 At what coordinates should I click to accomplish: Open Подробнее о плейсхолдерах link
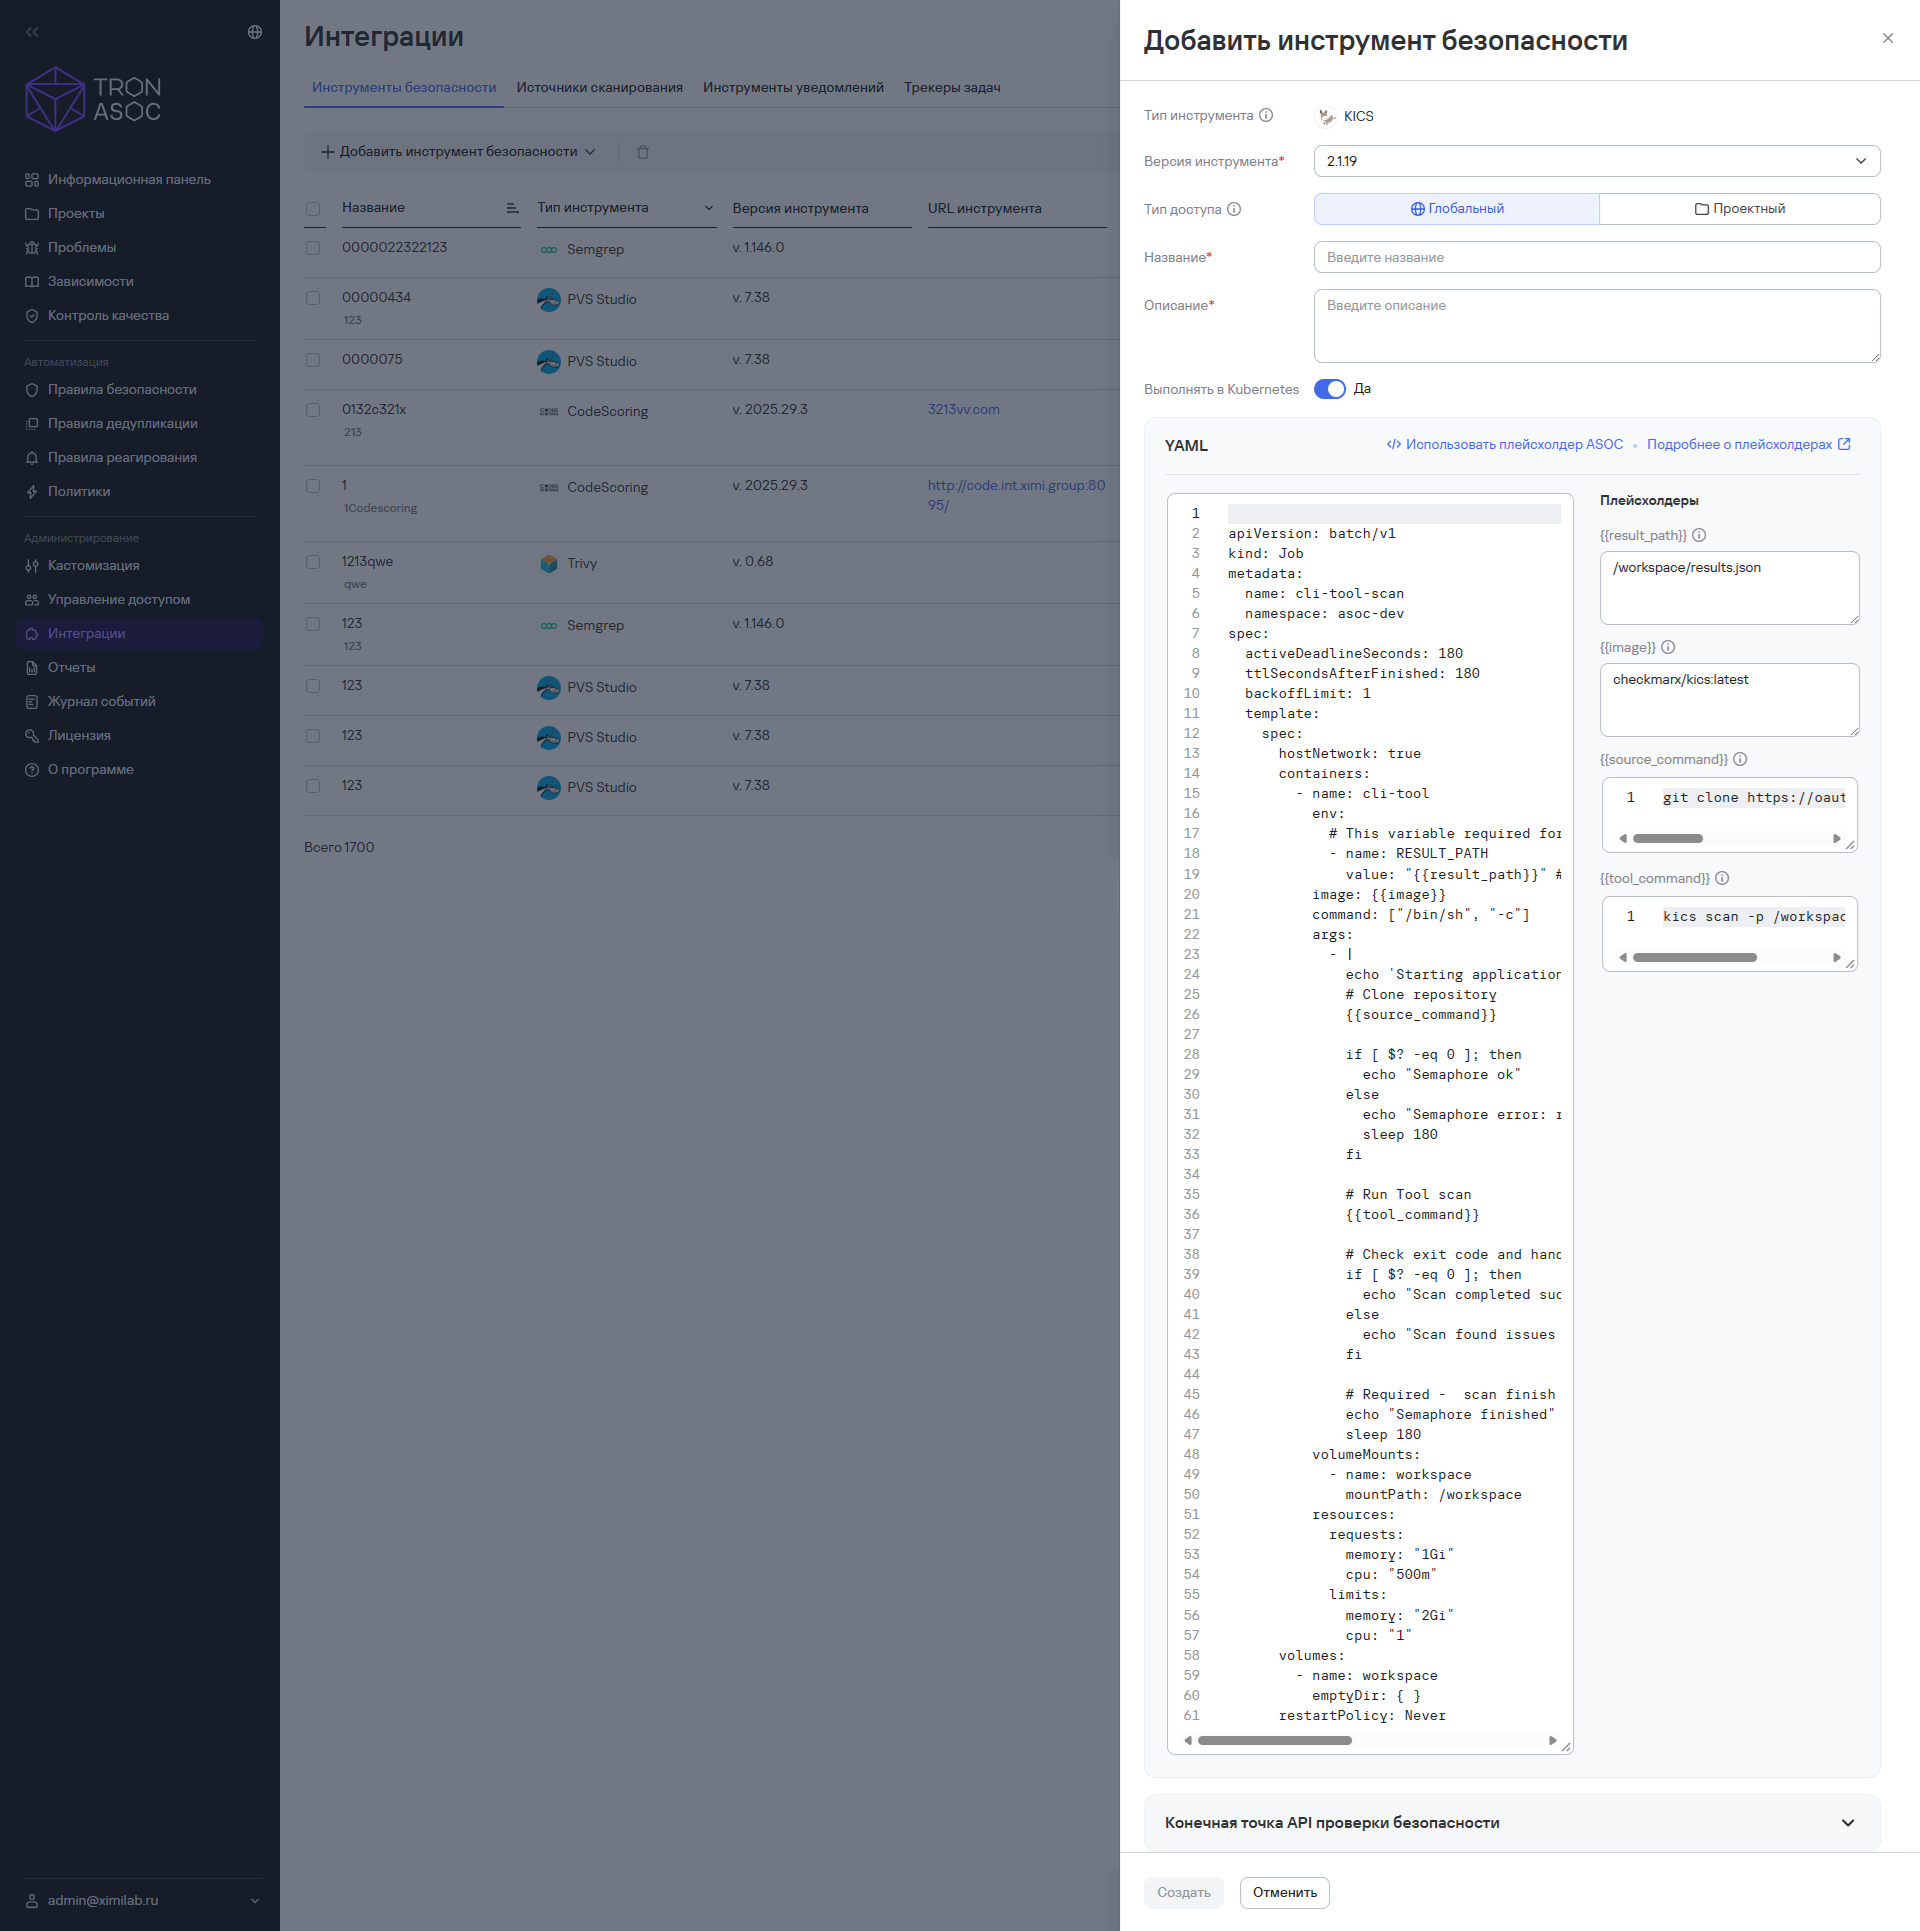(1748, 445)
